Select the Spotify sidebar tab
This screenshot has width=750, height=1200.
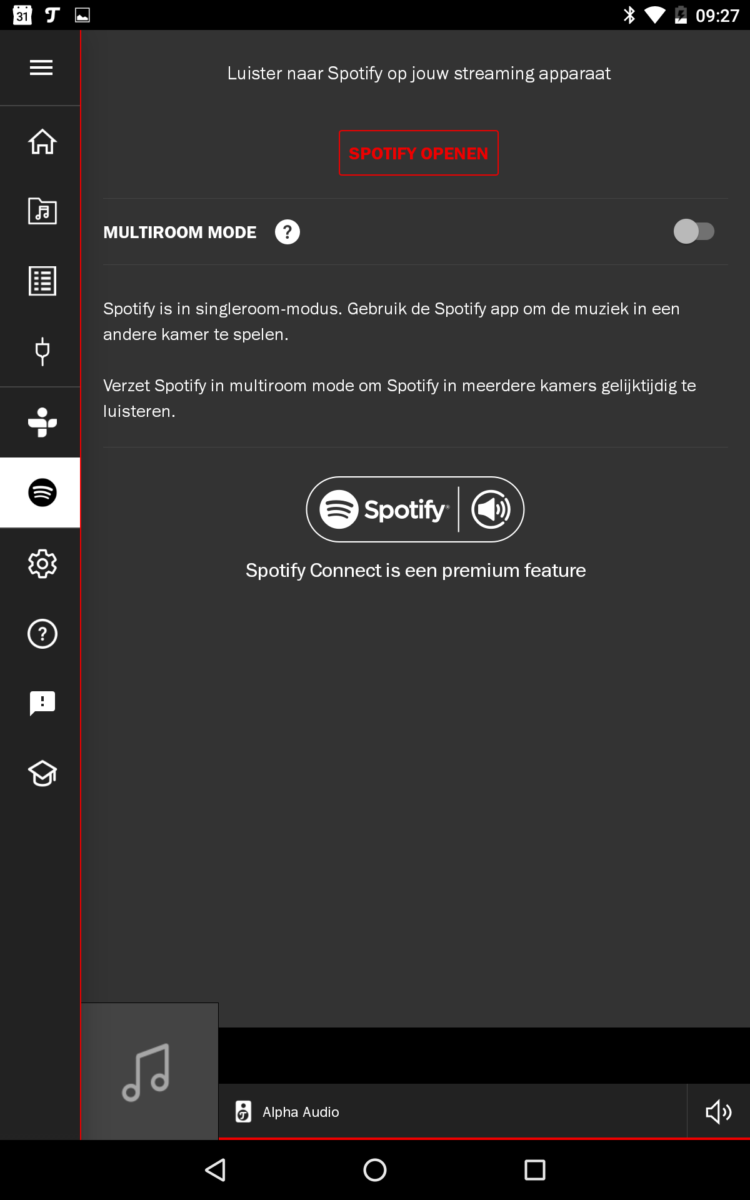tap(41, 492)
